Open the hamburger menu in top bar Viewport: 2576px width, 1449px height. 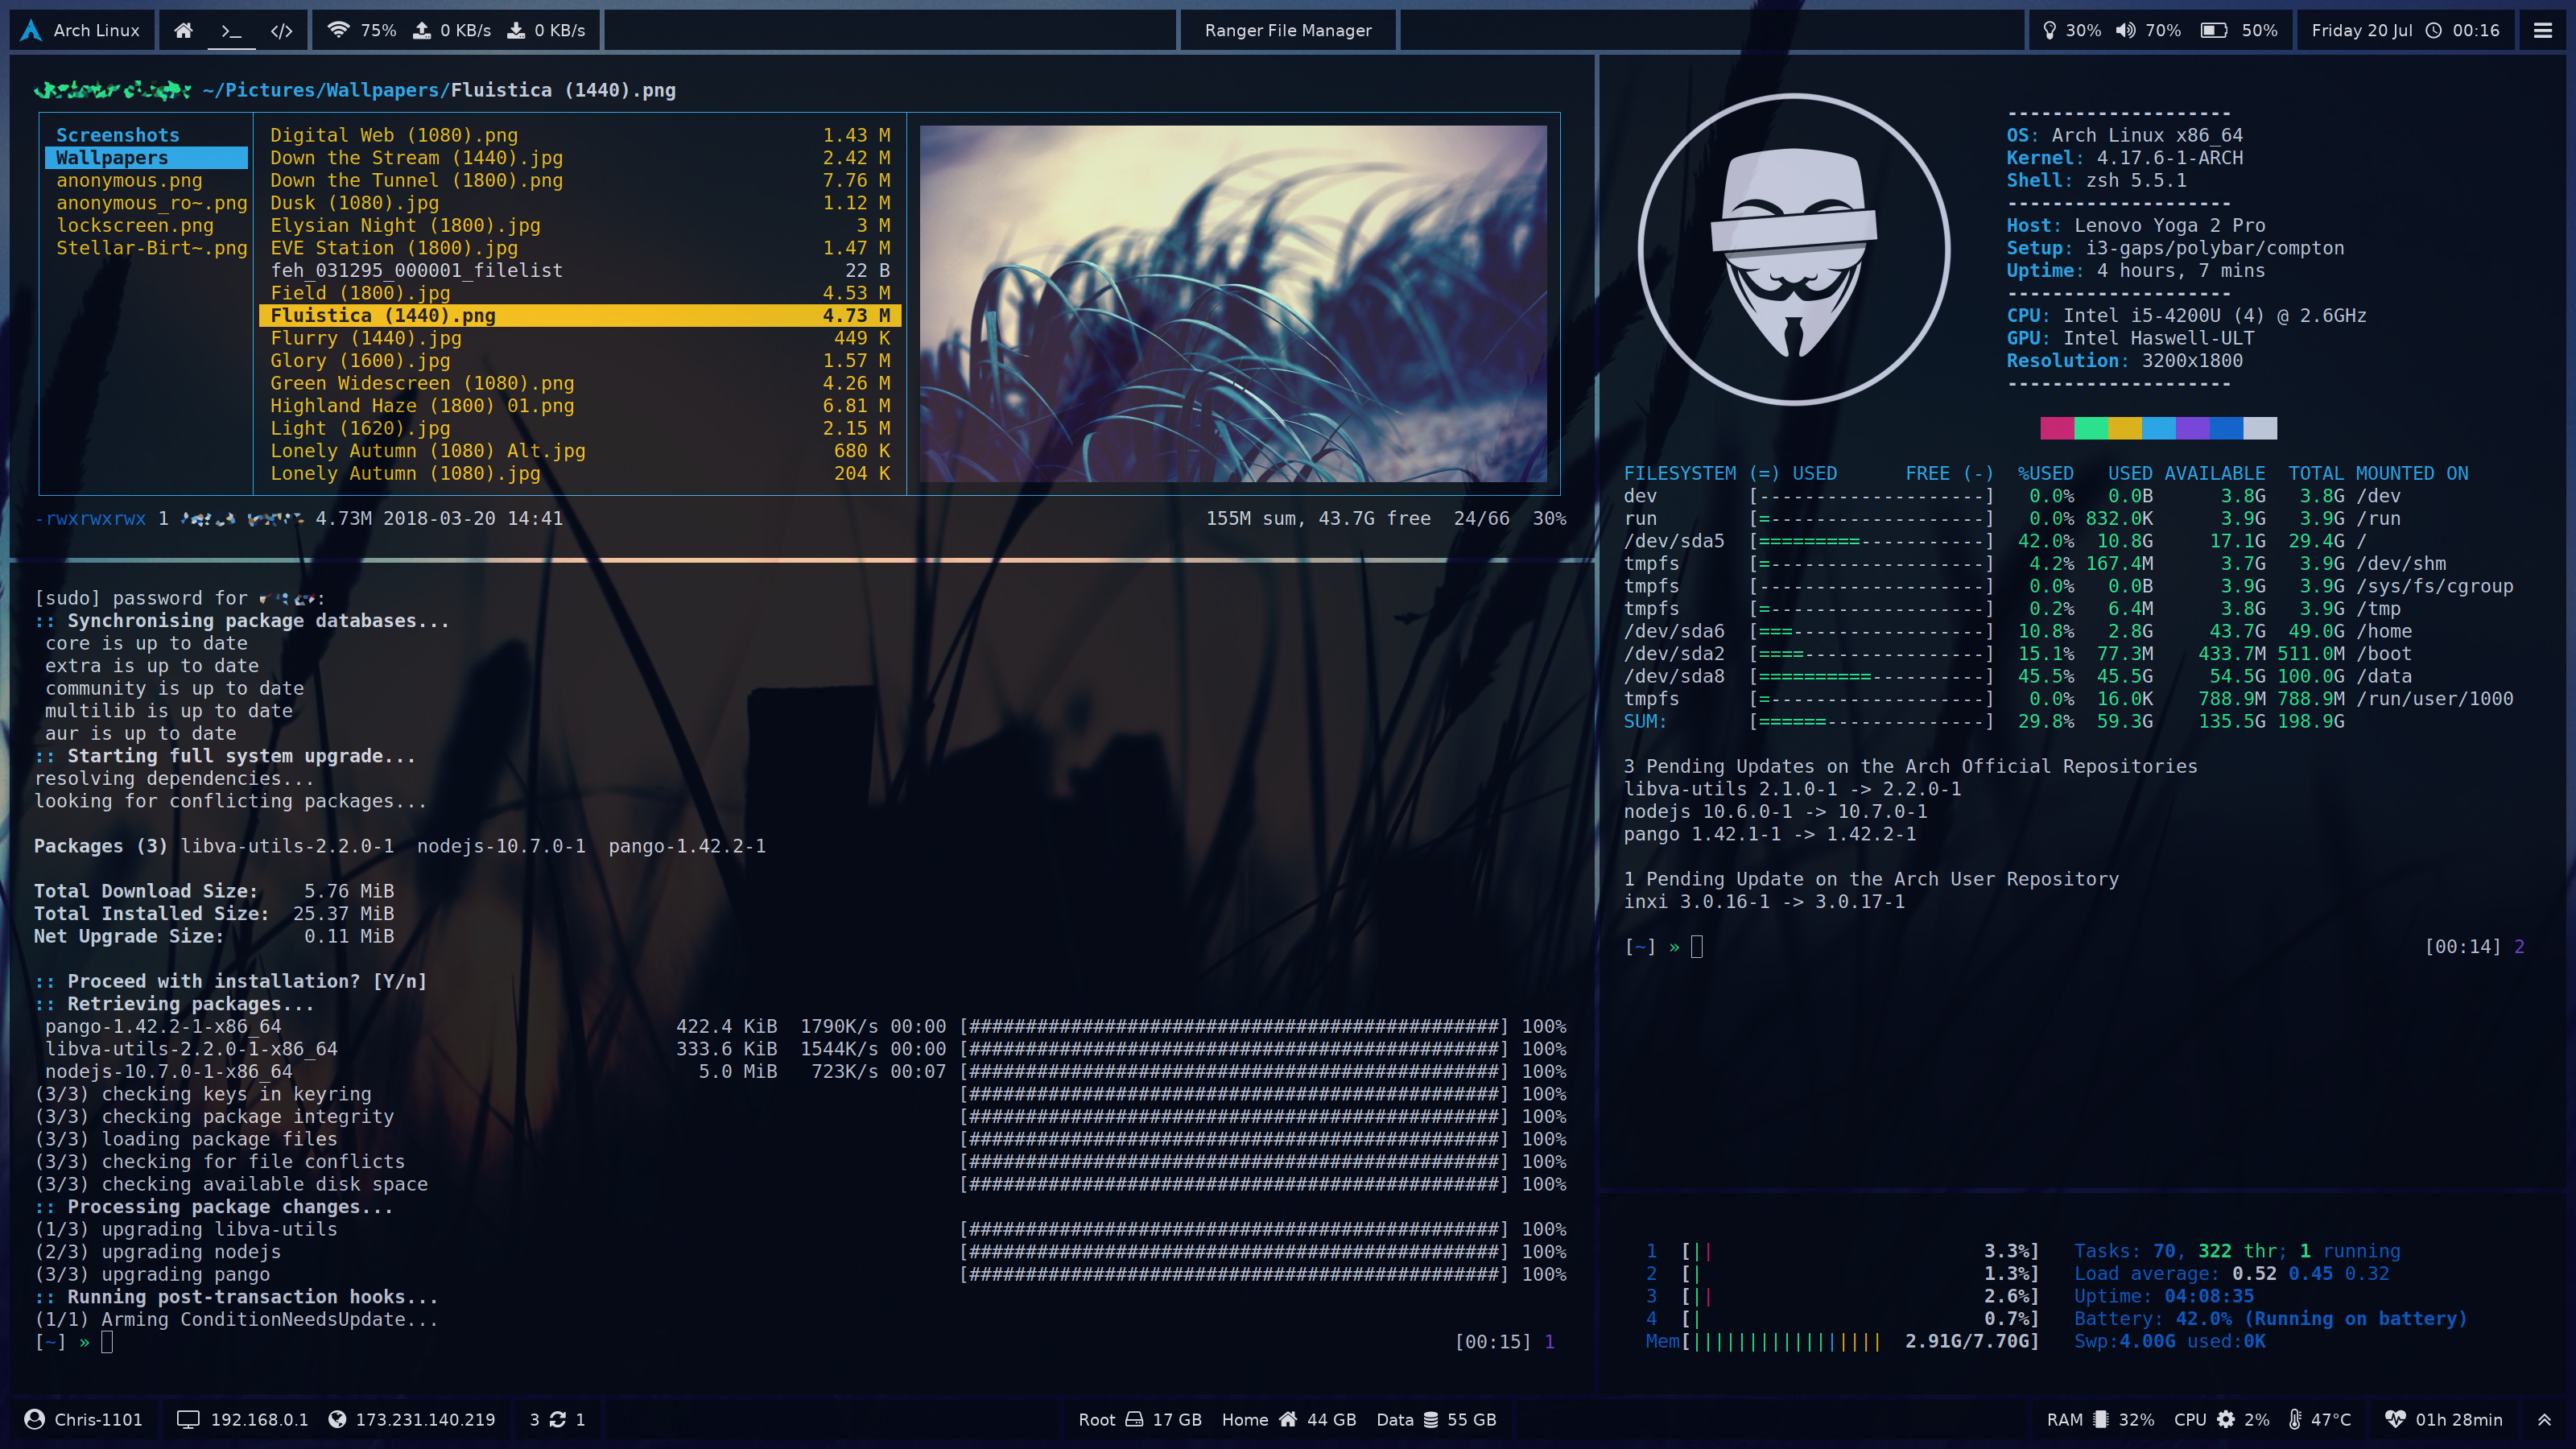click(x=2542, y=30)
